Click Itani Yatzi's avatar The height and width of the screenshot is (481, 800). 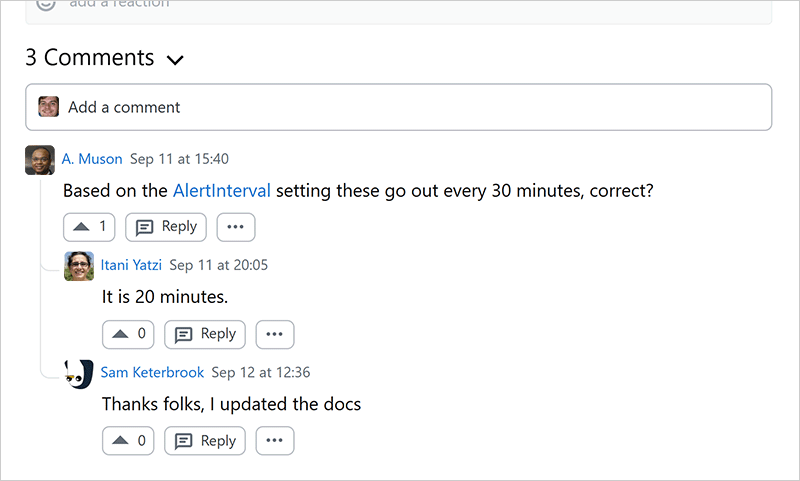pos(79,266)
